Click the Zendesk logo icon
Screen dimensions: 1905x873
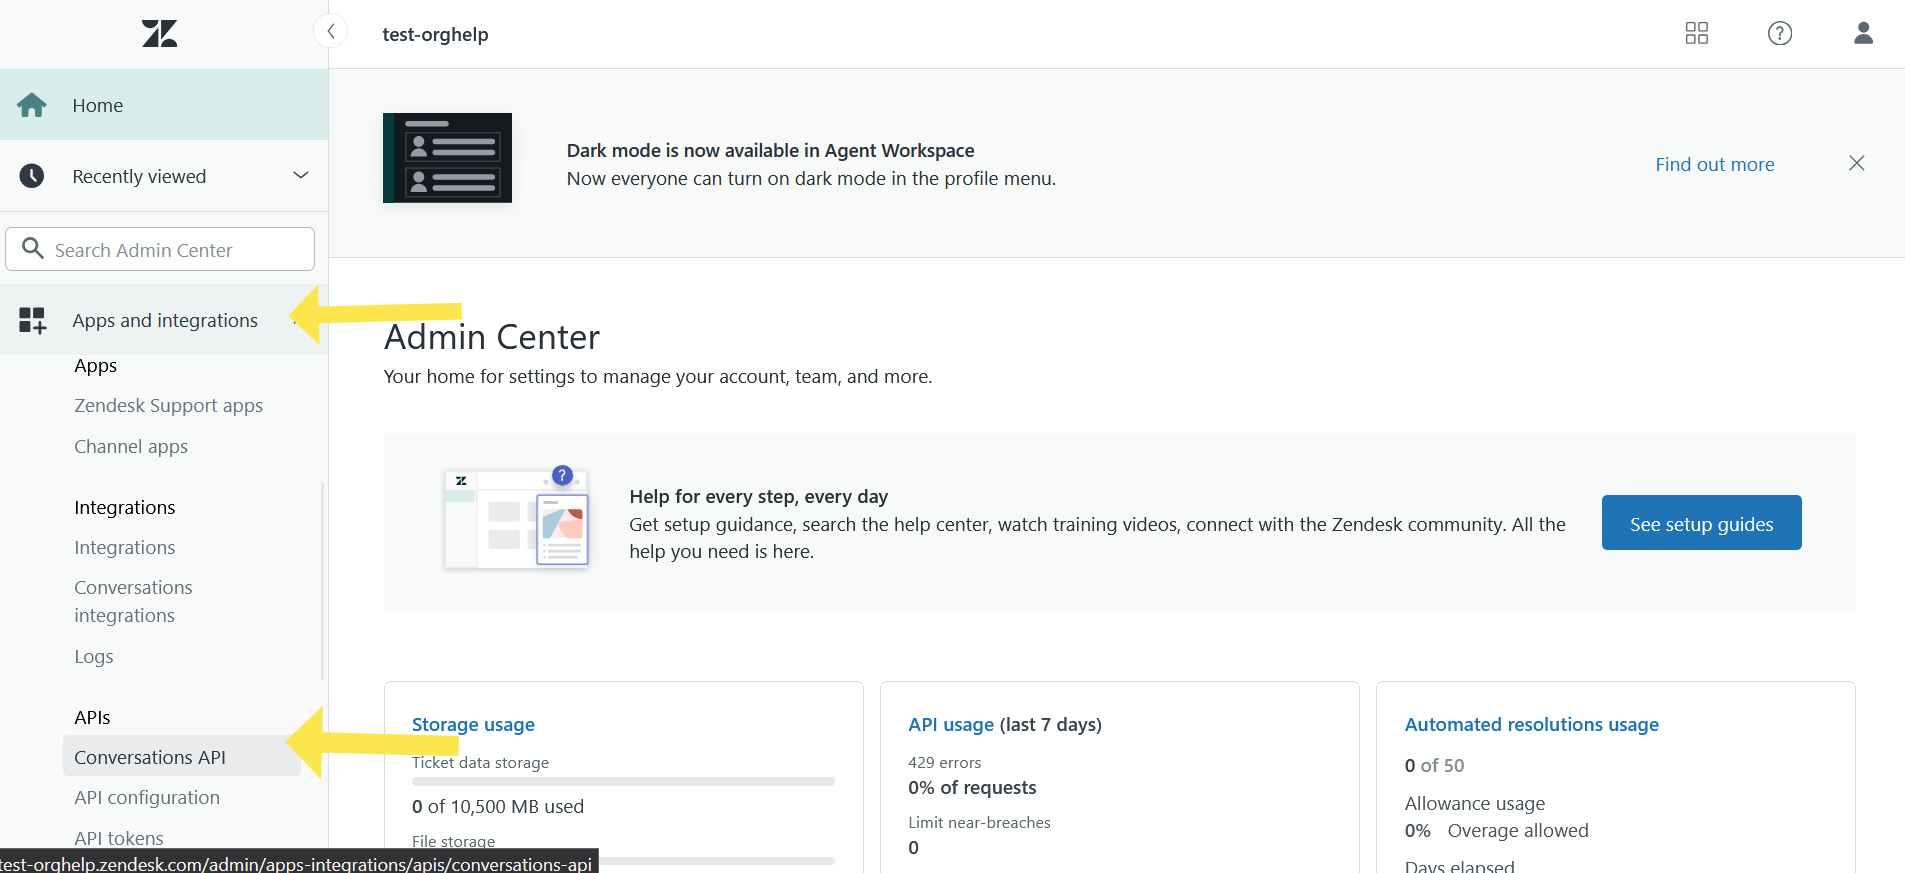click(x=159, y=34)
